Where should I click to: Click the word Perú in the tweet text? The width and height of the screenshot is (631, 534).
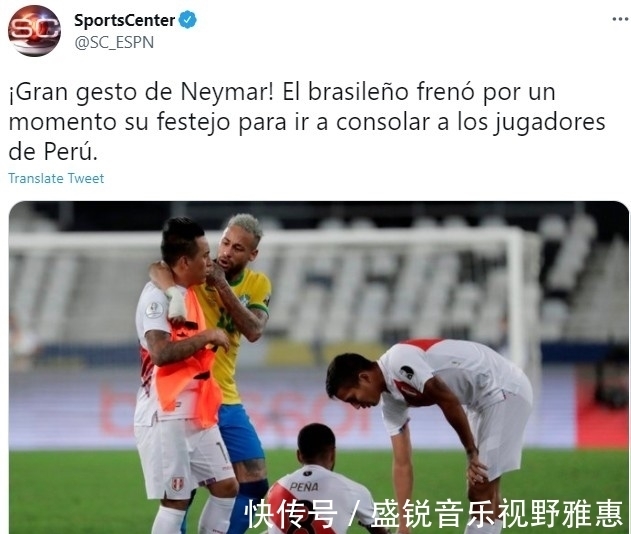(70, 152)
